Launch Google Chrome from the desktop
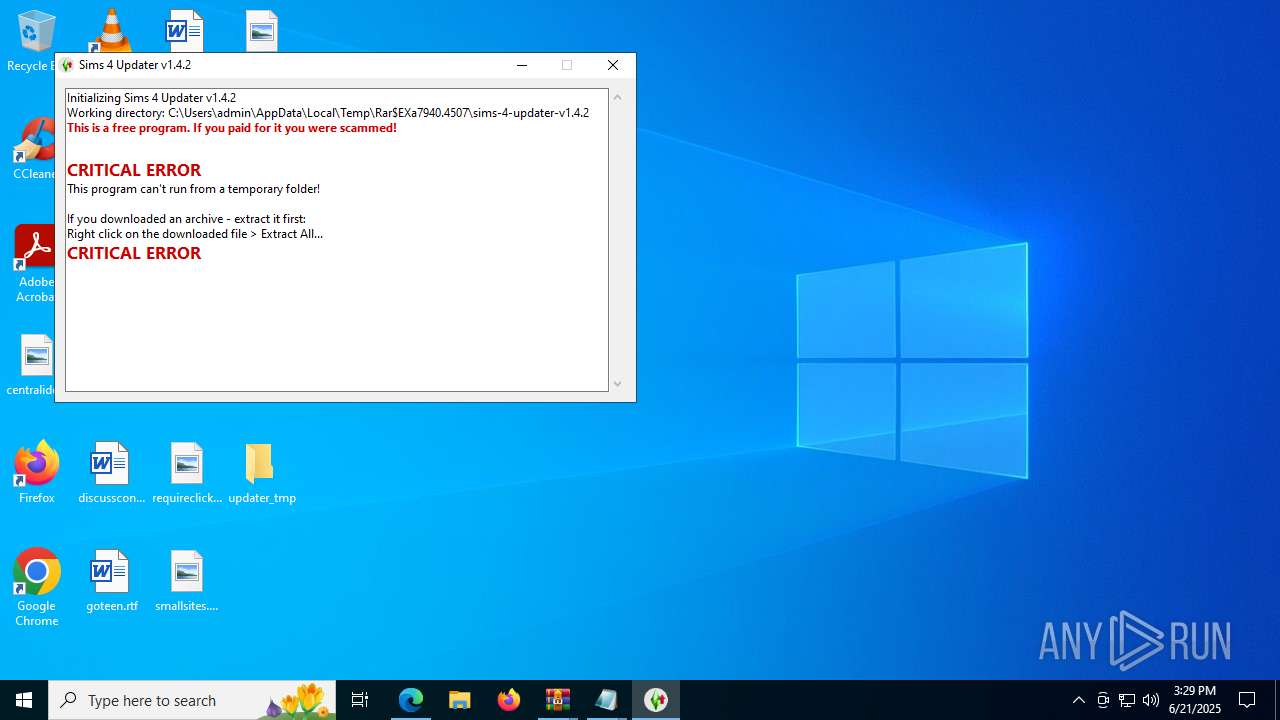The image size is (1280, 720). [x=36, y=587]
